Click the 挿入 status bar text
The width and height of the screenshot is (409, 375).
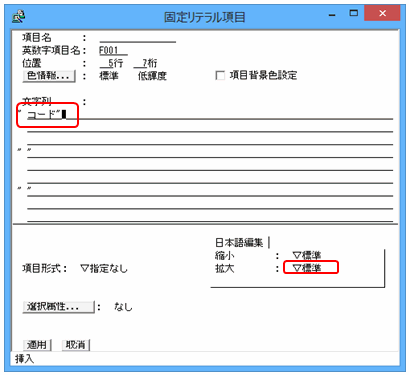click(x=24, y=359)
